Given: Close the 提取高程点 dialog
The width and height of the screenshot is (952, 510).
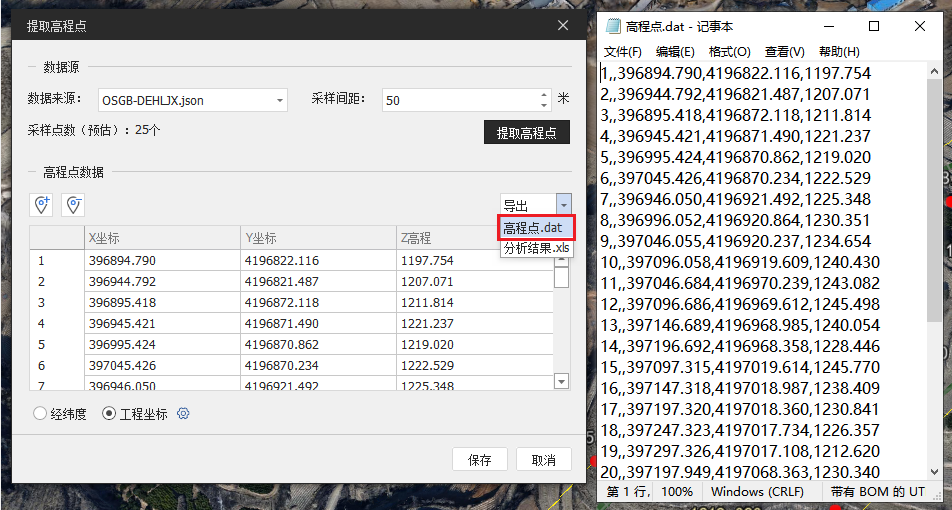Looking at the screenshot, I should click(563, 26).
